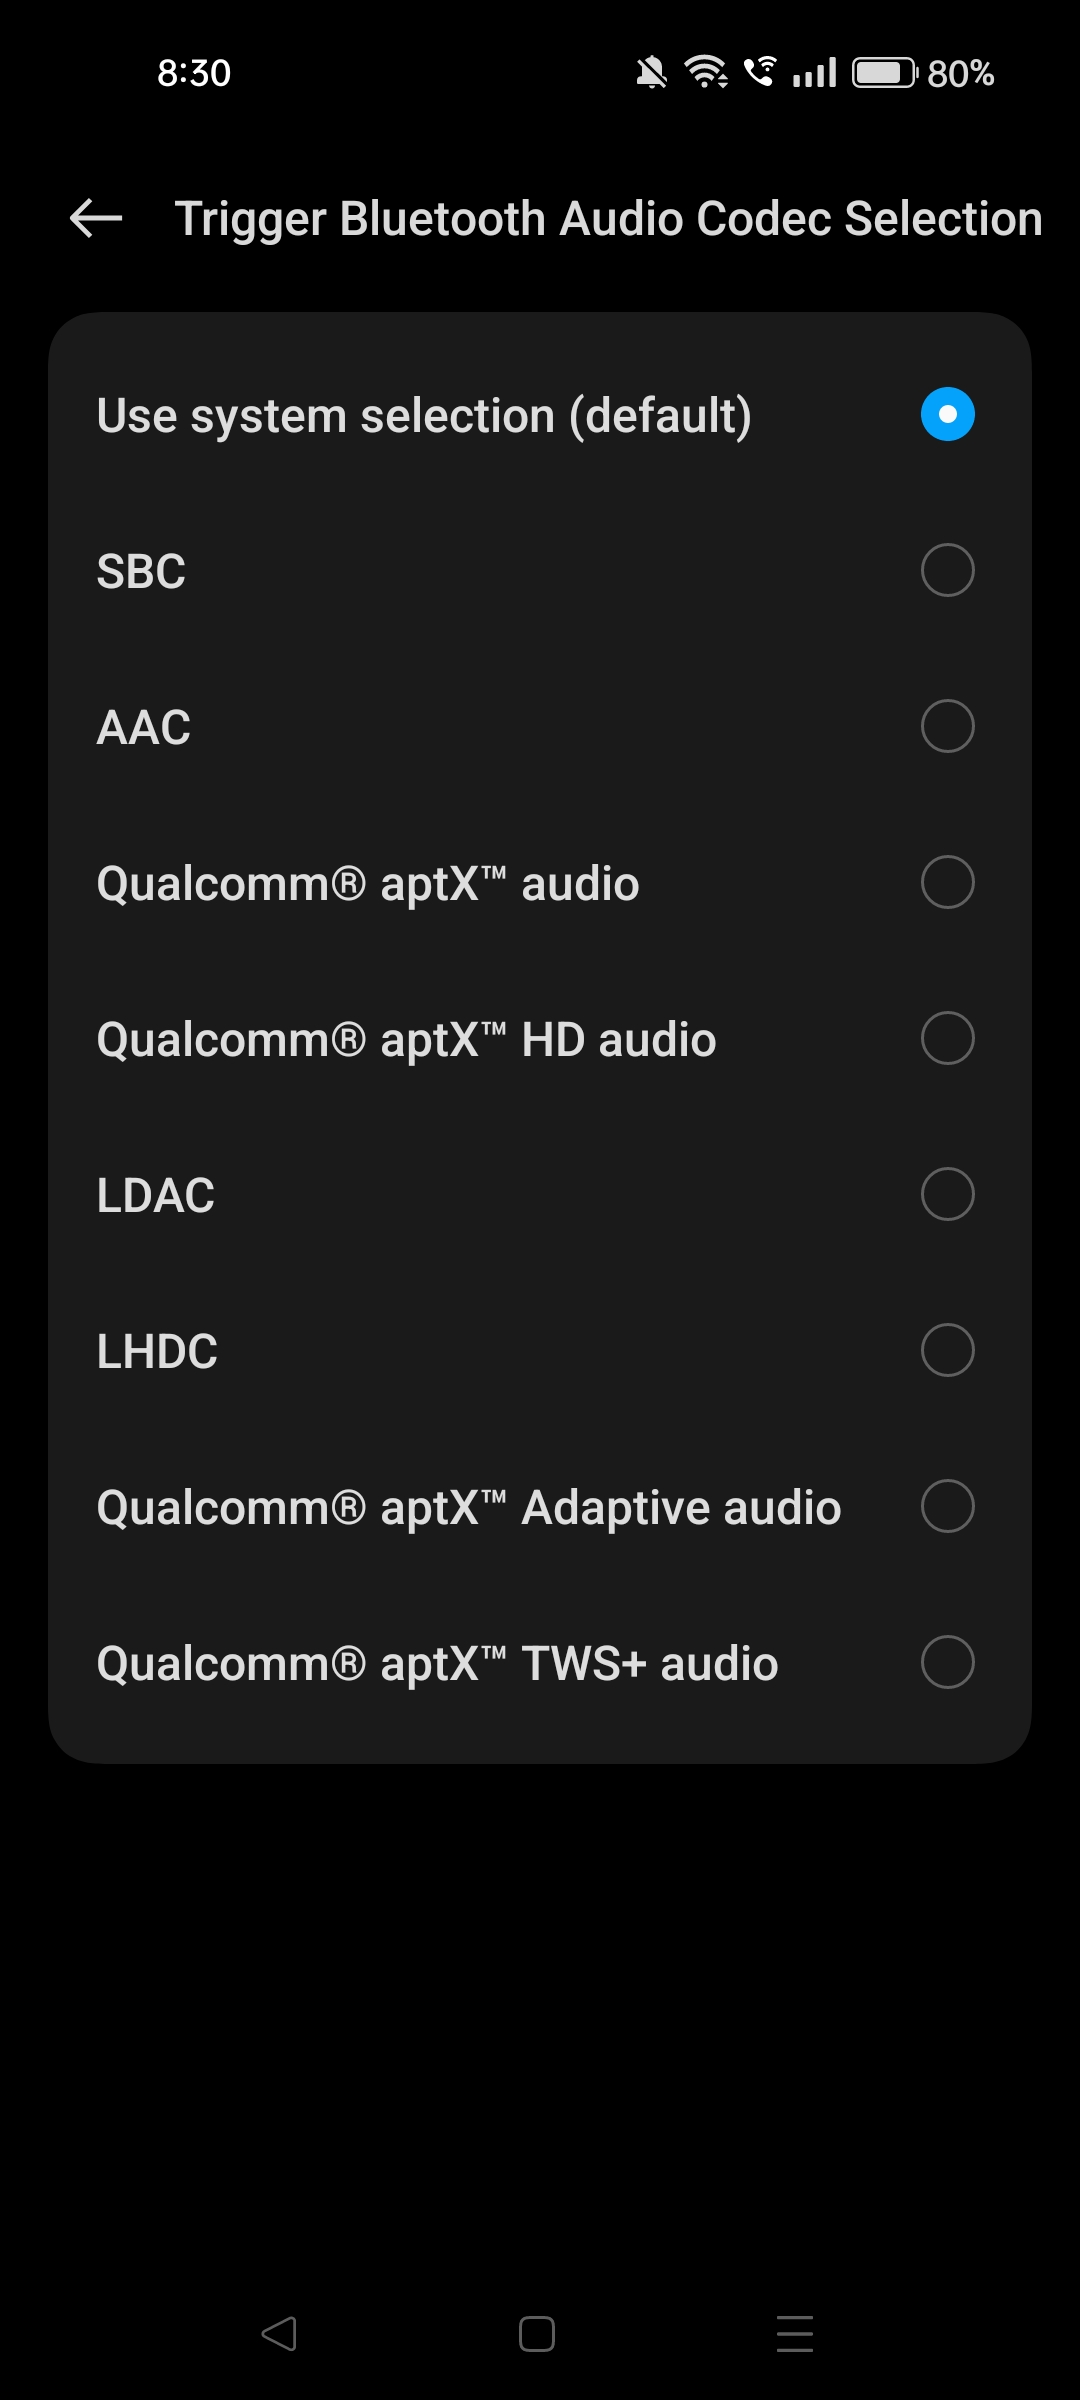
Task: Select the LHDC radio button
Action: tap(947, 1350)
